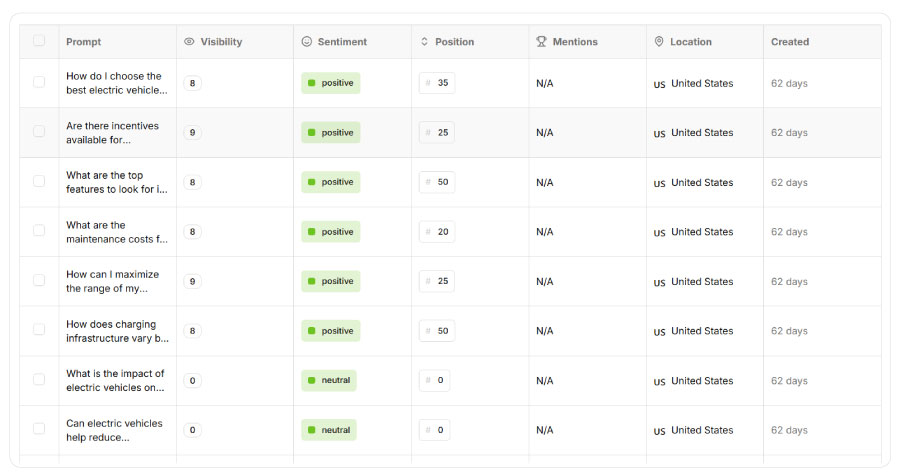Click the hash icon in position 35 badge
Viewport: 900px width, 475px height.
[x=428, y=83]
